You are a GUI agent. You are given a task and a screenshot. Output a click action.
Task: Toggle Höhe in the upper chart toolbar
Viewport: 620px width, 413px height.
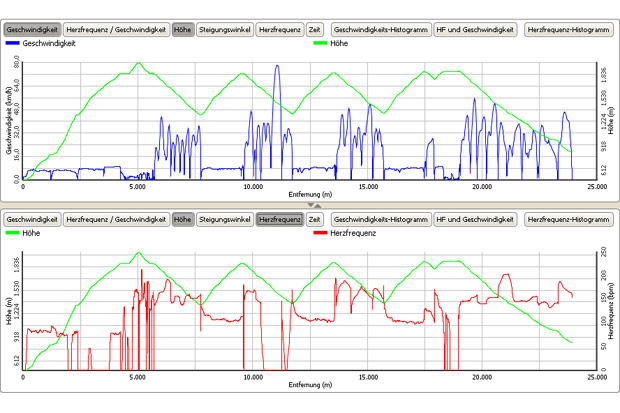pyautogui.click(x=182, y=30)
